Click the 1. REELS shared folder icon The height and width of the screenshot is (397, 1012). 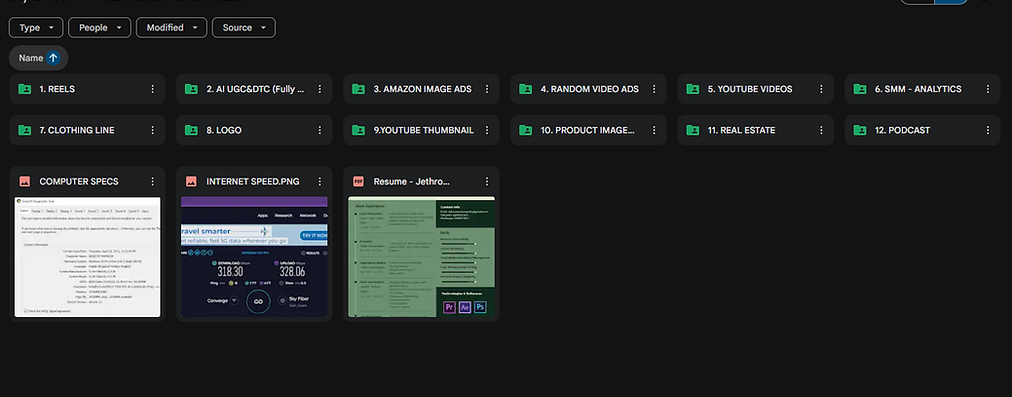[x=25, y=89]
